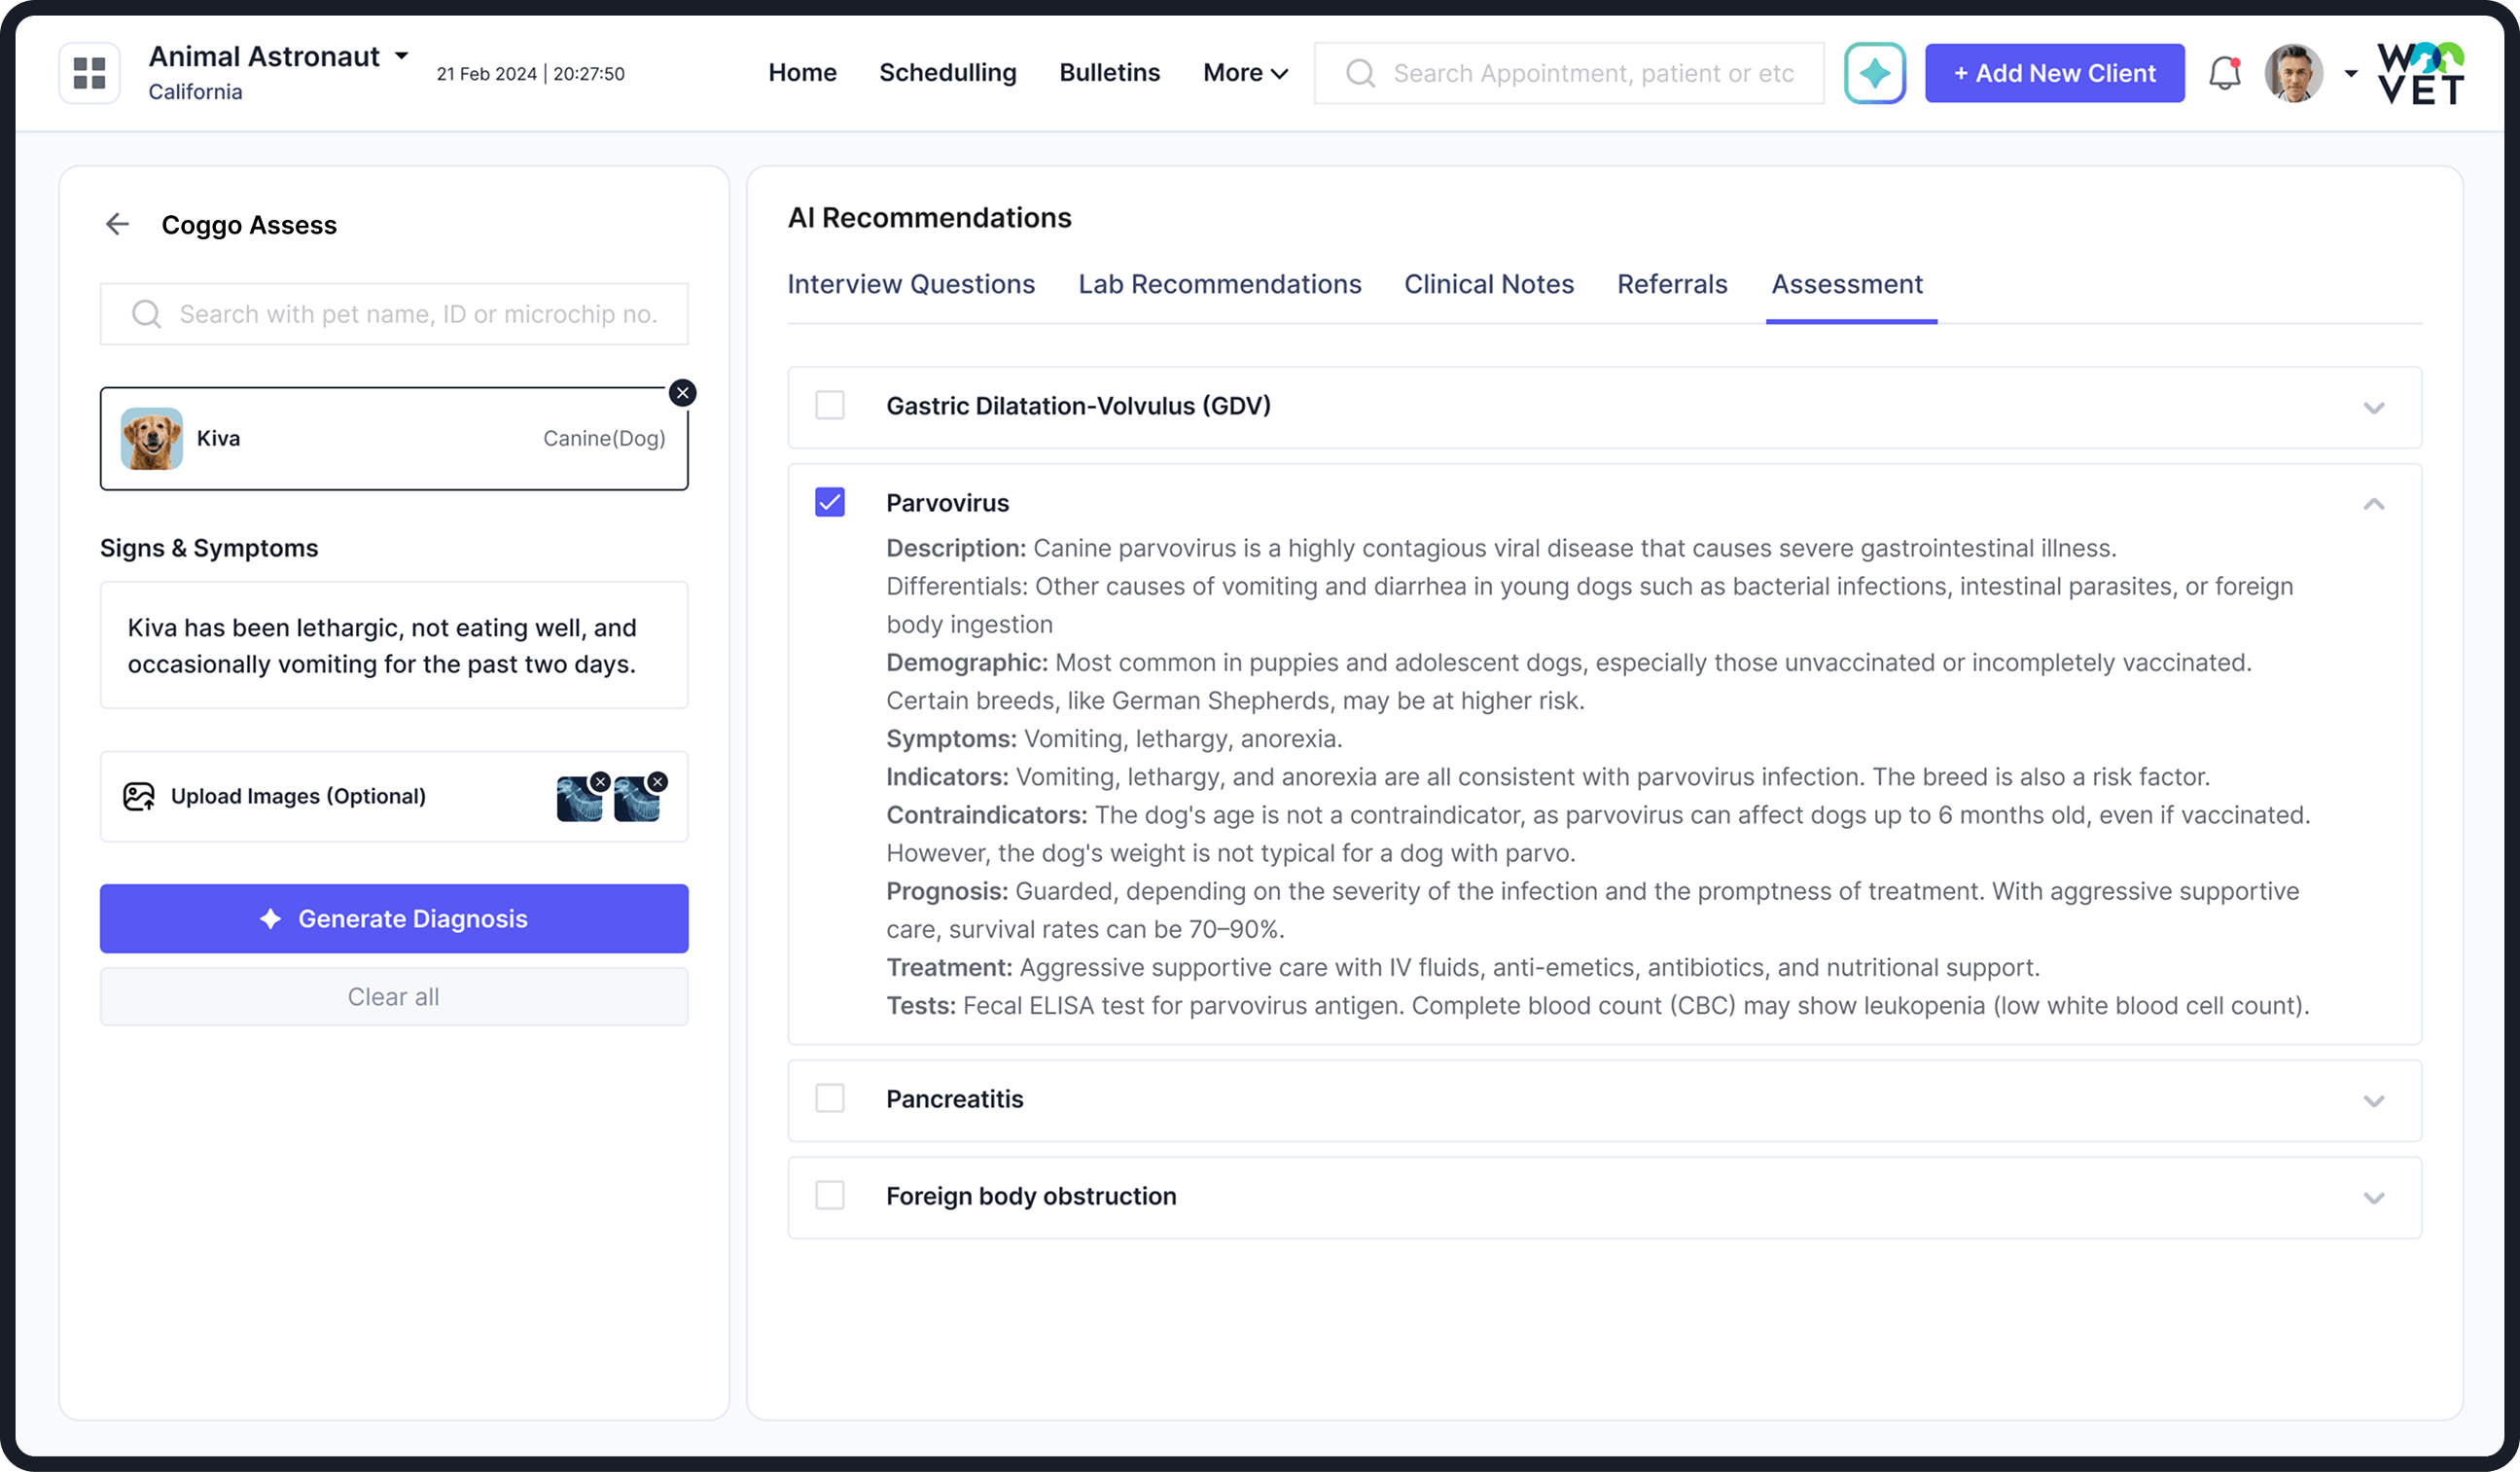Viewport: 2520px width, 1472px height.
Task: Click the upload images icon
Action: point(139,796)
